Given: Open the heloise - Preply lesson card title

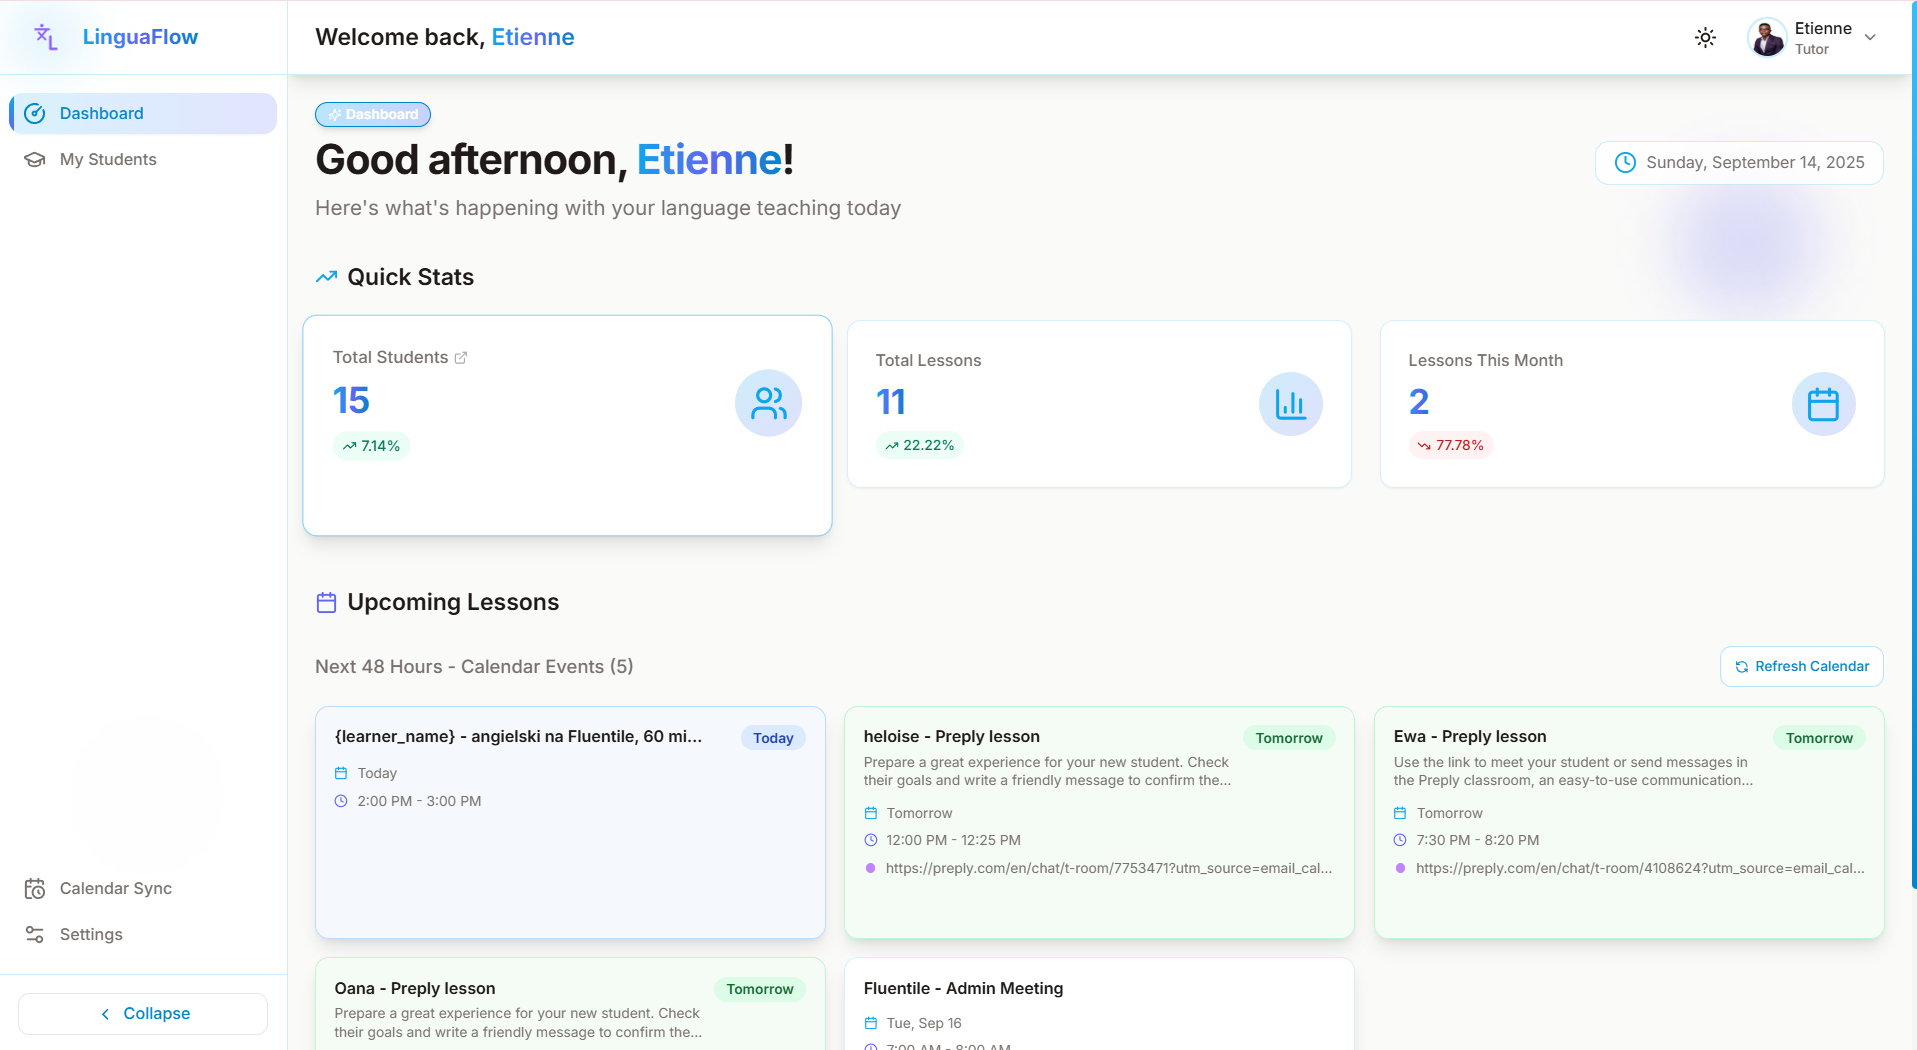Looking at the screenshot, I should [952, 737].
